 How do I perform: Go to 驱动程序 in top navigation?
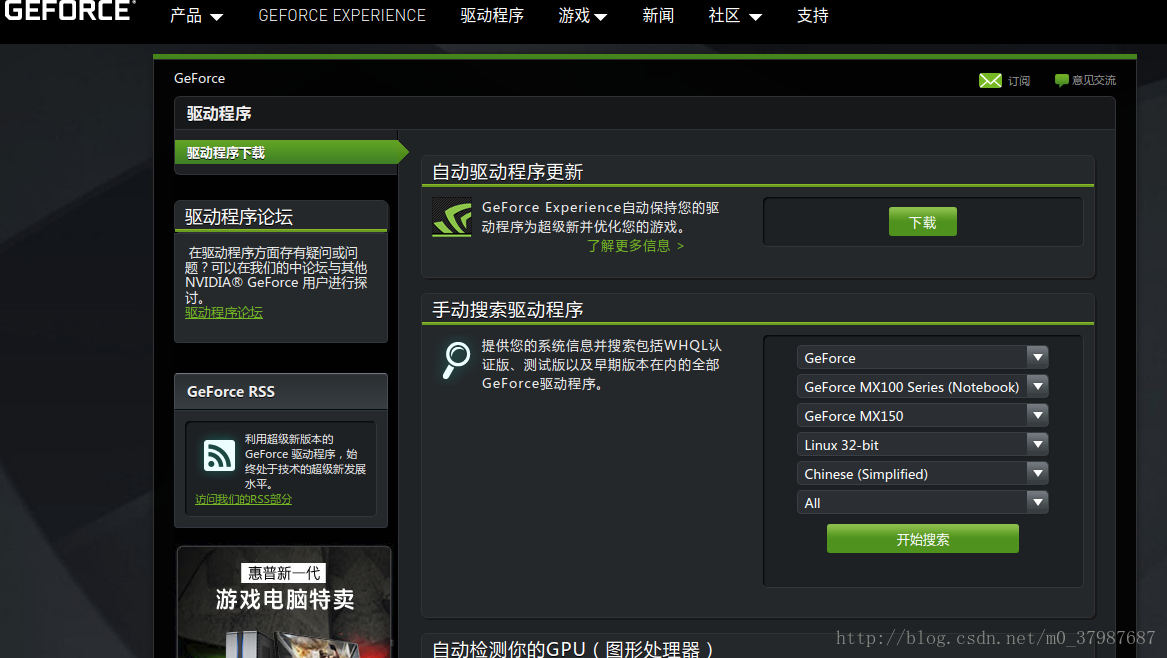coord(492,16)
